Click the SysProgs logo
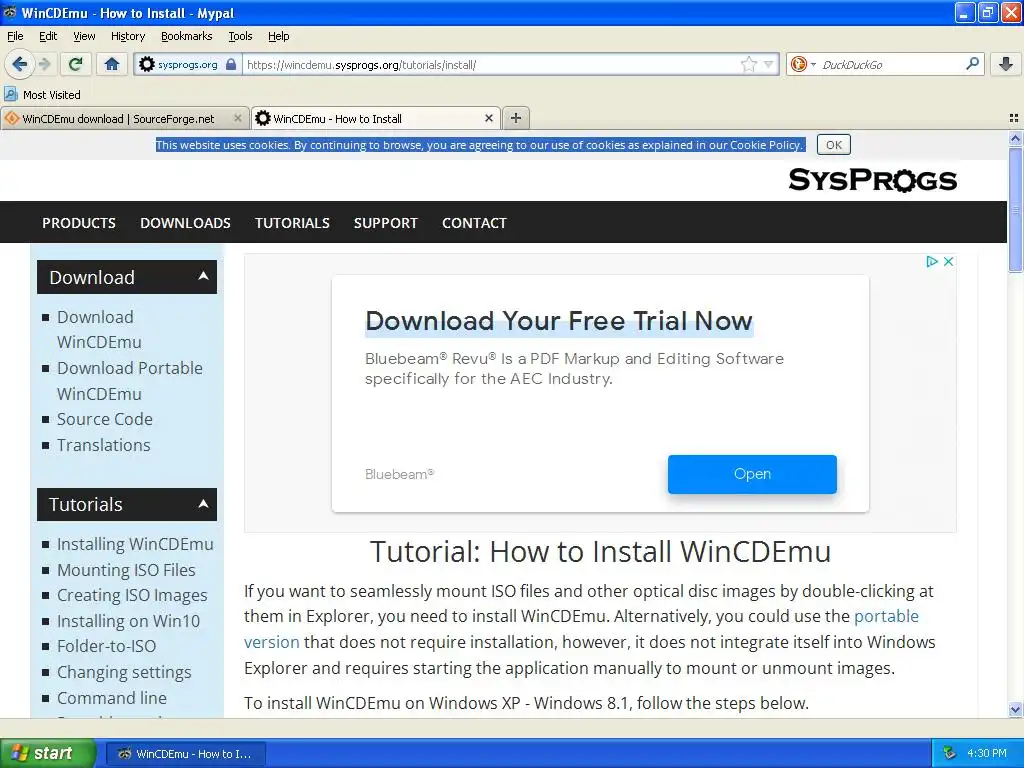 point(872,180)
